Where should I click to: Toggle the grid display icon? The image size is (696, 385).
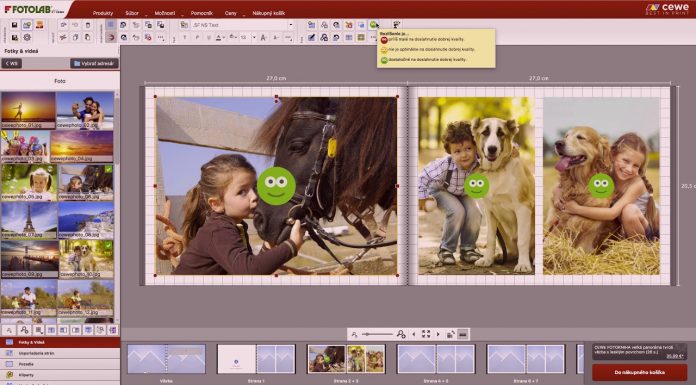[x=111, y=25]
